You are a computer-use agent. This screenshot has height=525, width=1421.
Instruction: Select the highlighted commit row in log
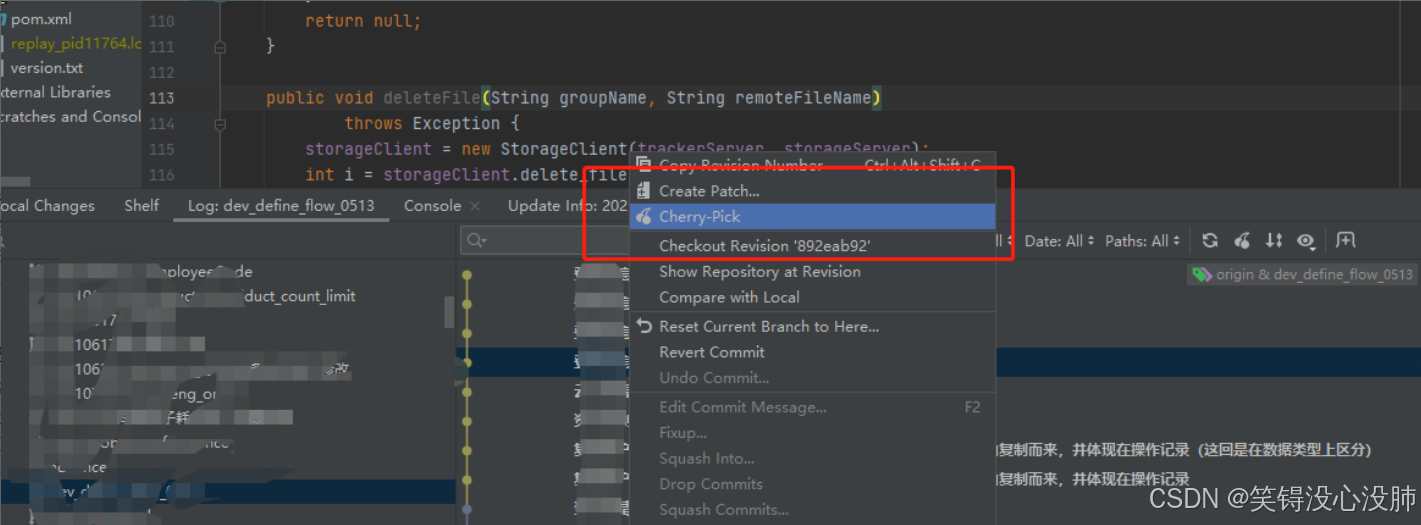pyautogui.click(x=940, y=362)
